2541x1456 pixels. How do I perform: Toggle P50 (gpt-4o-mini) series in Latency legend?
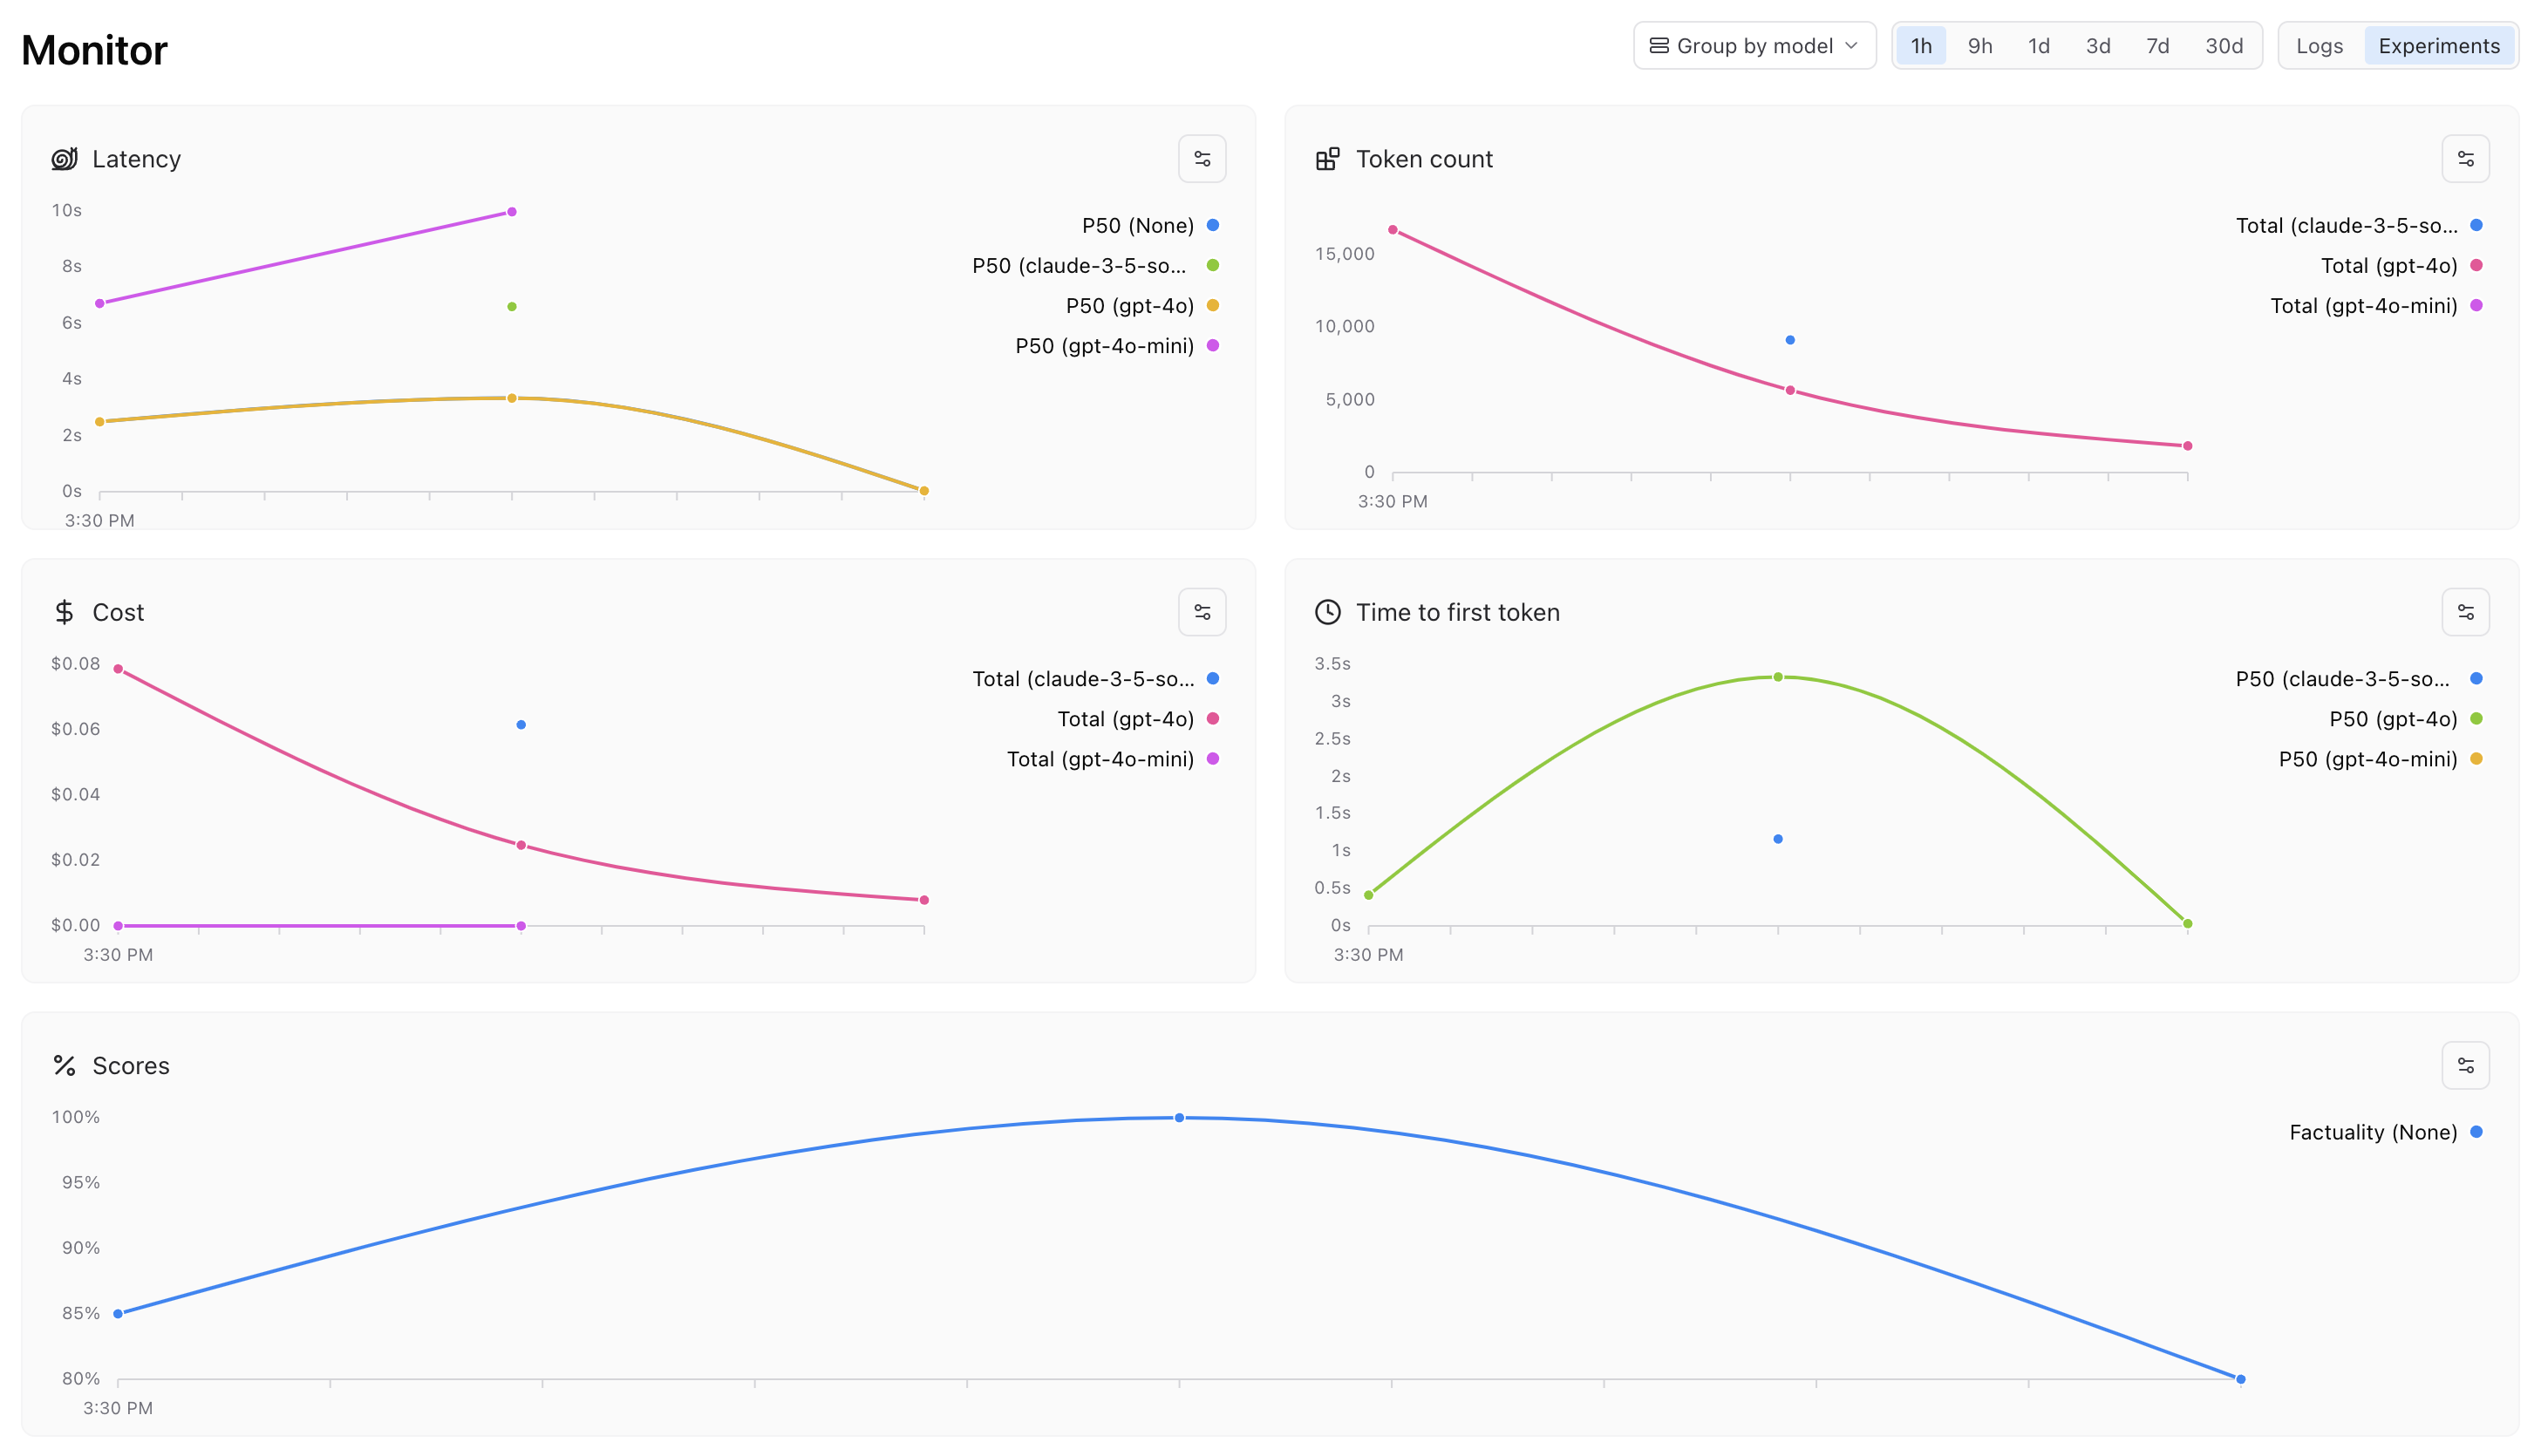pos(1104,346)
